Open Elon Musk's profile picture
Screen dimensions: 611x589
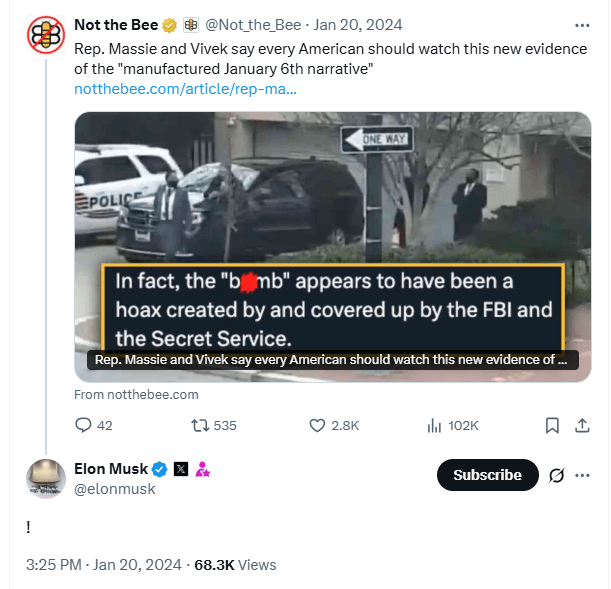click(45, 478)
